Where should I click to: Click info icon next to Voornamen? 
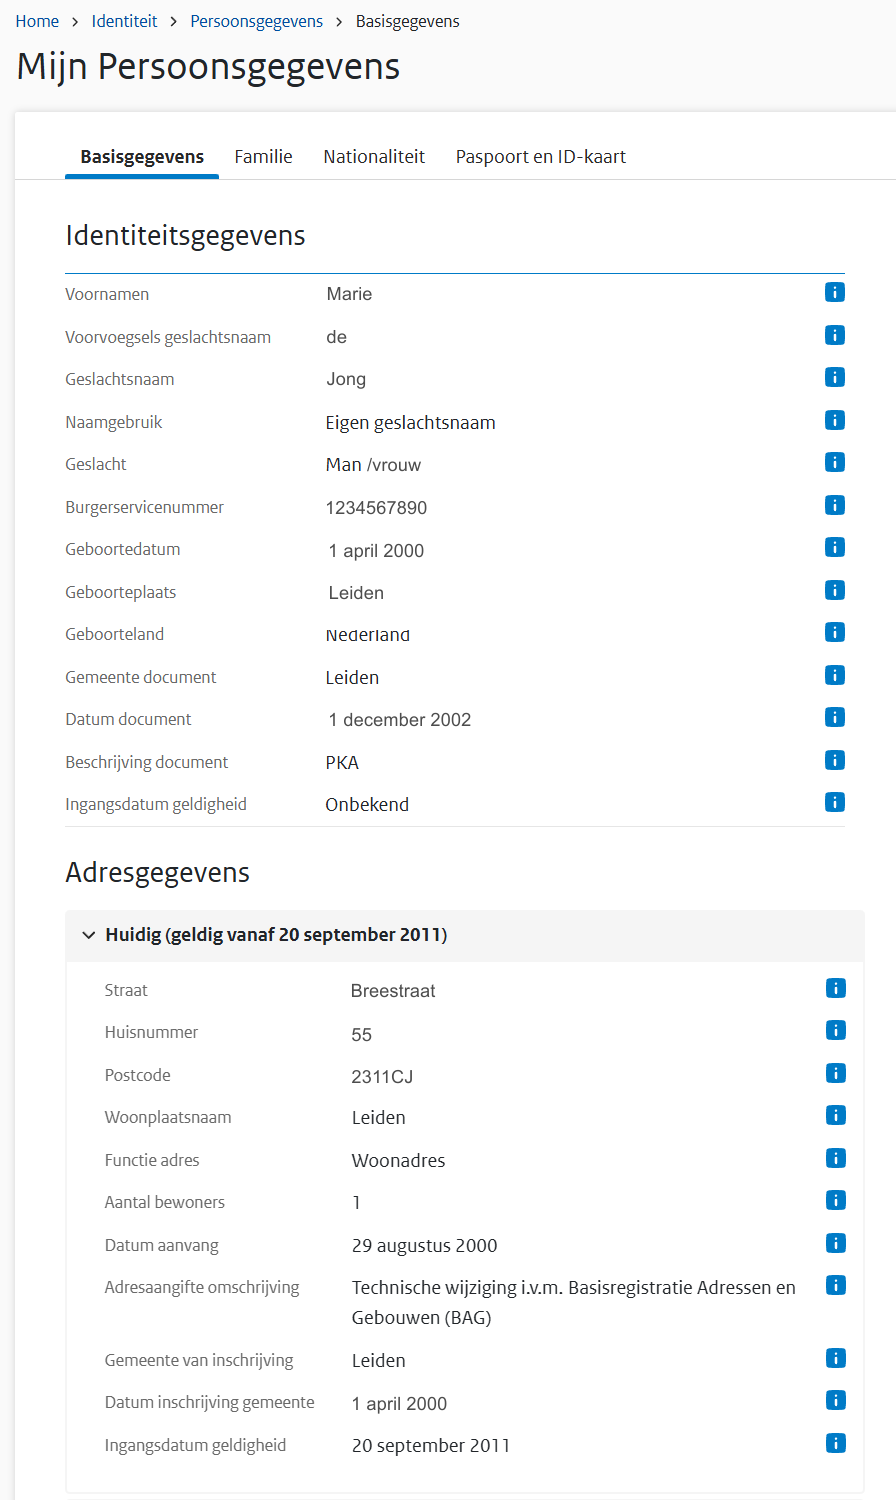(x=835, y=292)
